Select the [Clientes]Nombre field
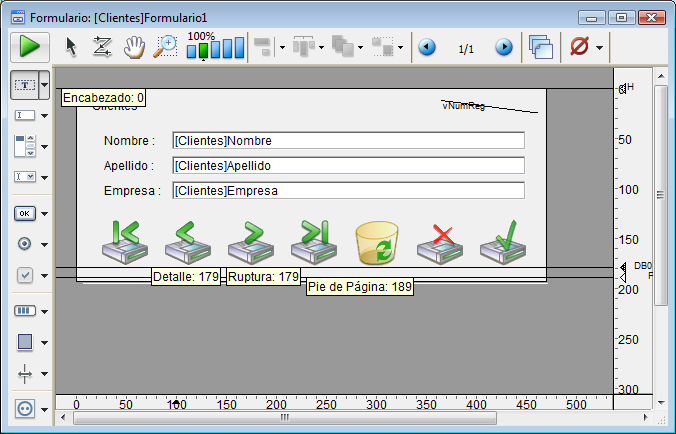The image size is (676, 434). tap(348, 141)
